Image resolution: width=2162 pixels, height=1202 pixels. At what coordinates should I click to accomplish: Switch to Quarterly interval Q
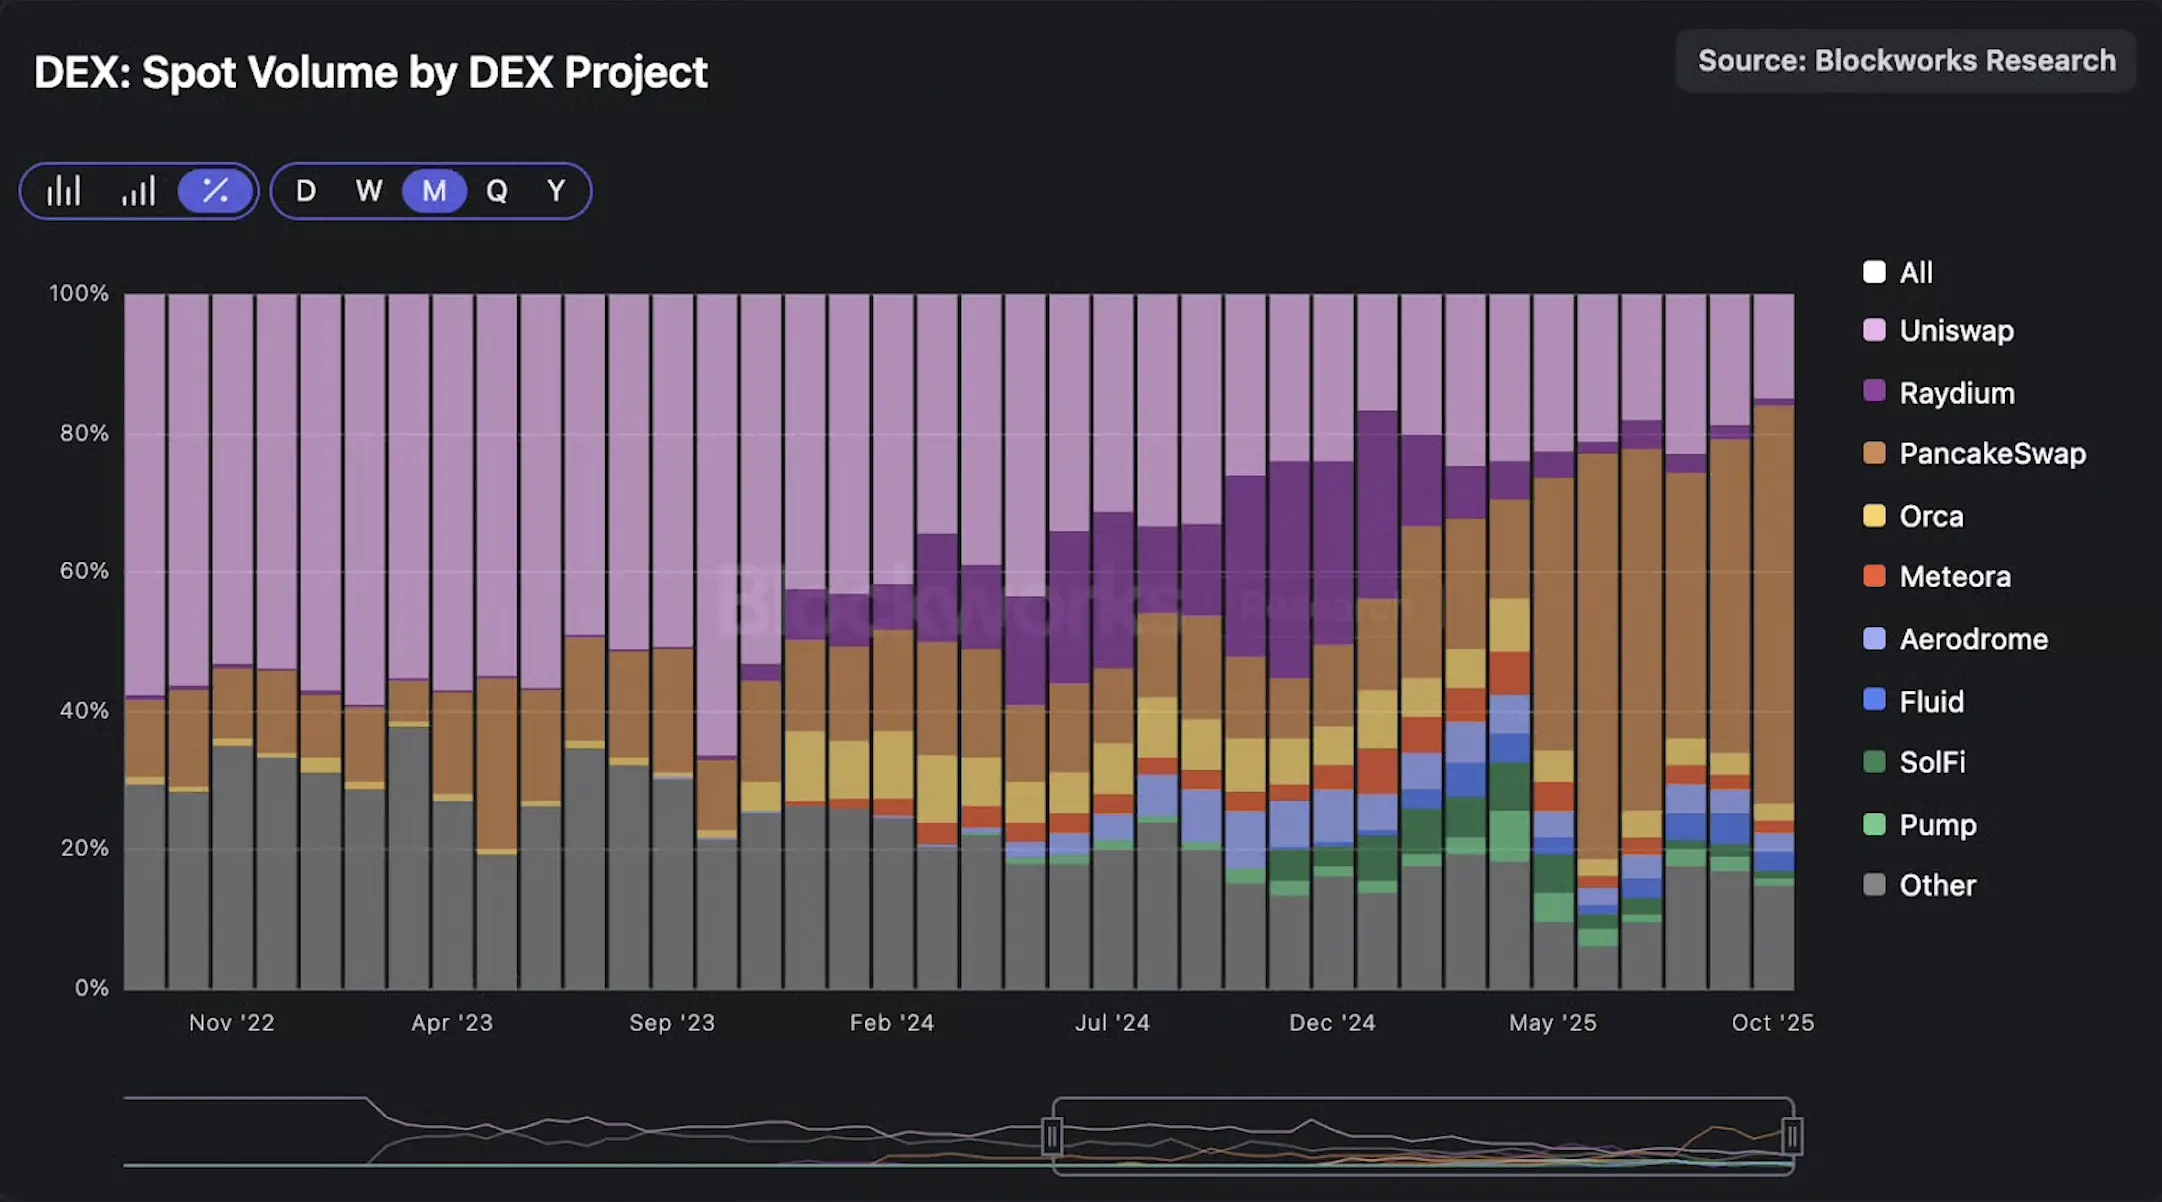click(497, 191)
